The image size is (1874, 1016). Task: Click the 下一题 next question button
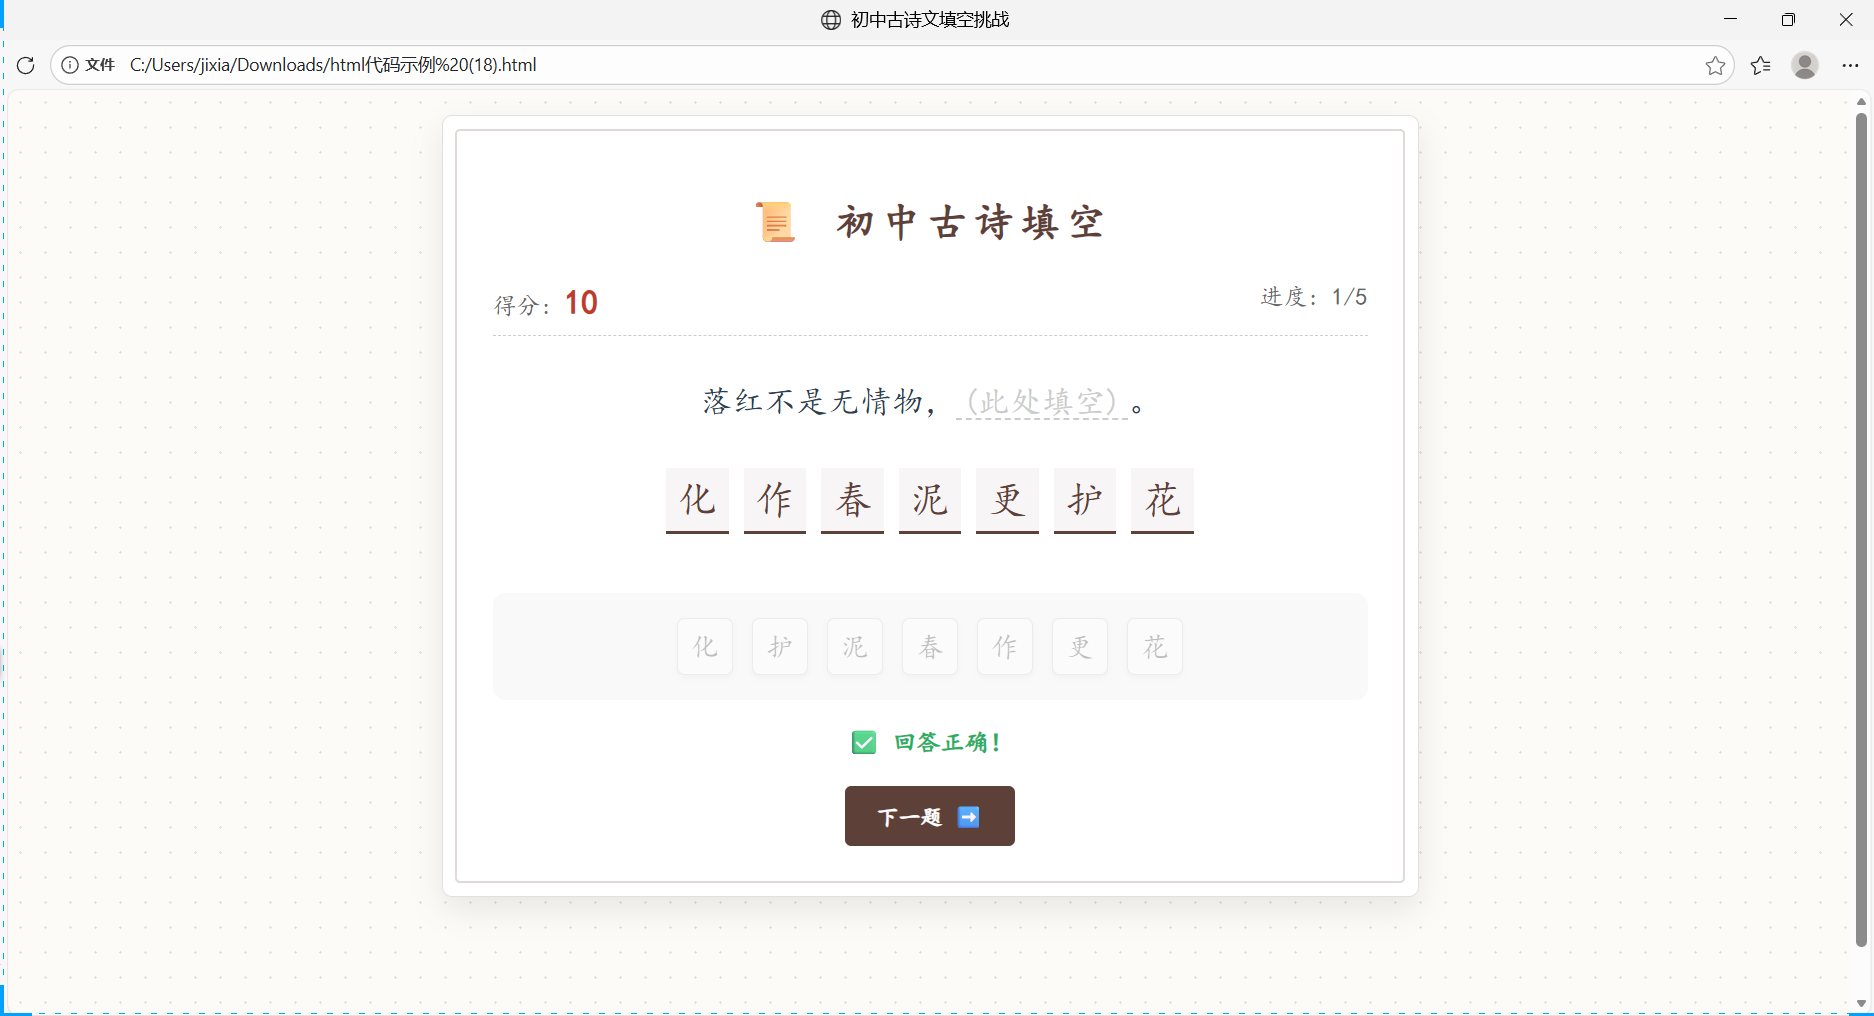tap(928, 816)
